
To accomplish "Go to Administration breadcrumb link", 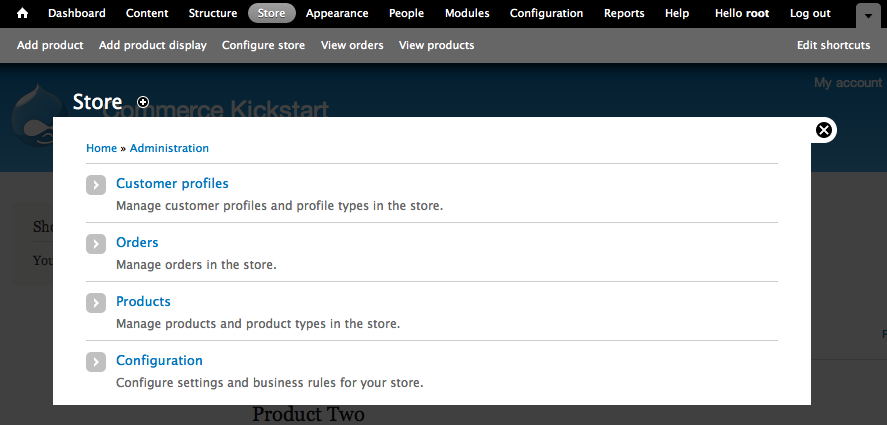I will tap(169, 148).
